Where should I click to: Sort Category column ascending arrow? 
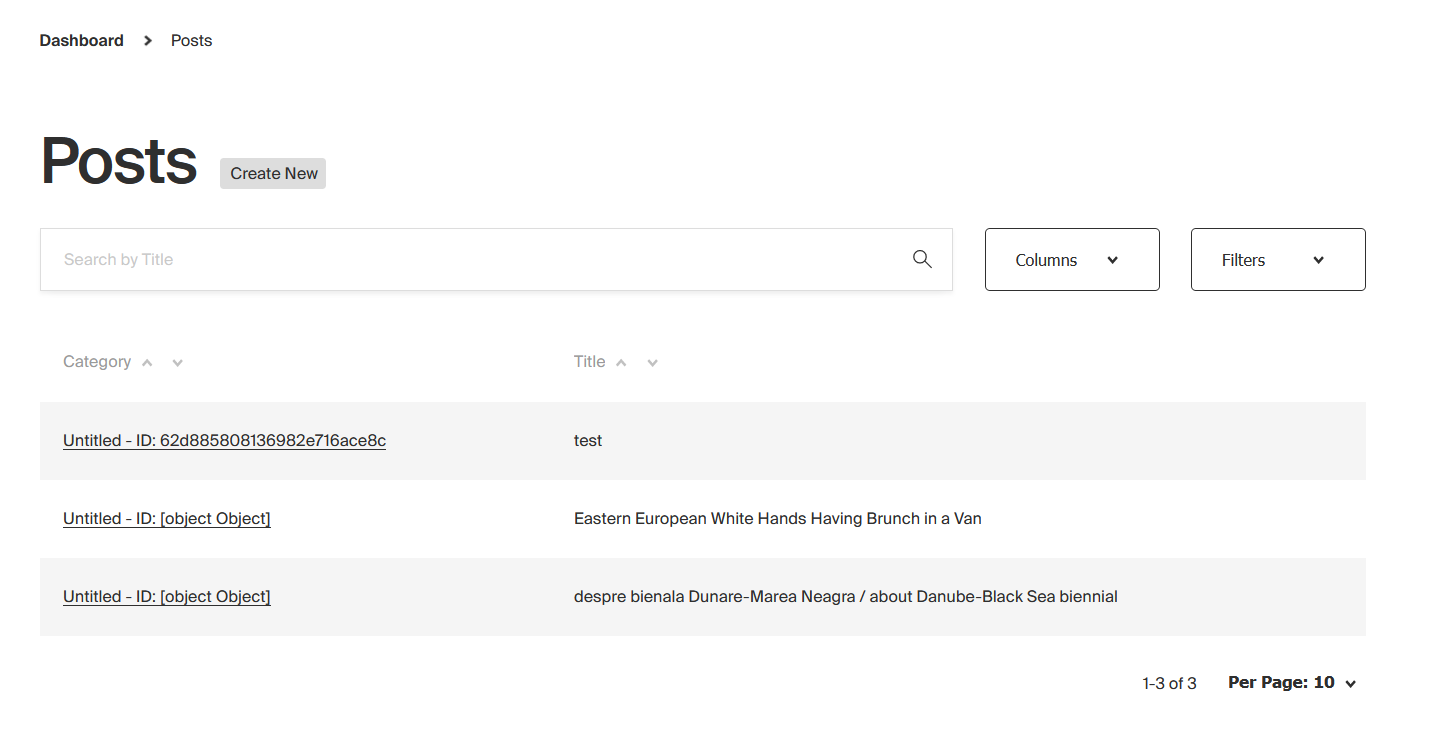(x=147, y=363)
